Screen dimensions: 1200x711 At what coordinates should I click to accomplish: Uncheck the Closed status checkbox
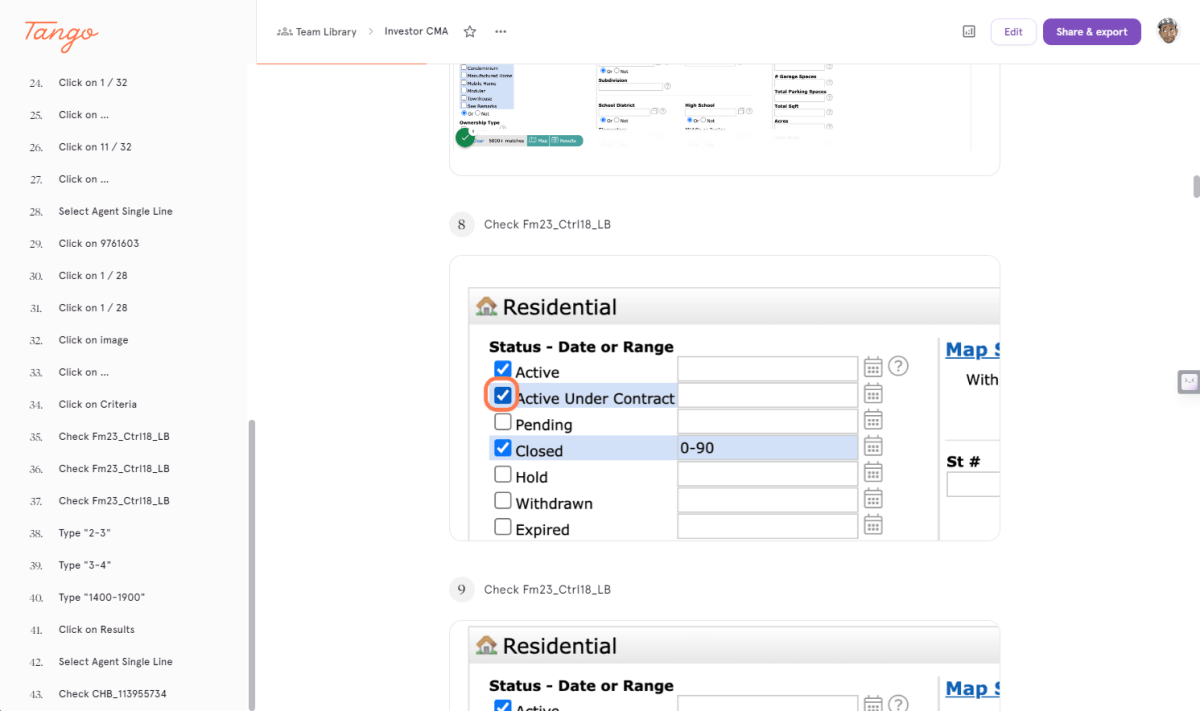[503, 448]
